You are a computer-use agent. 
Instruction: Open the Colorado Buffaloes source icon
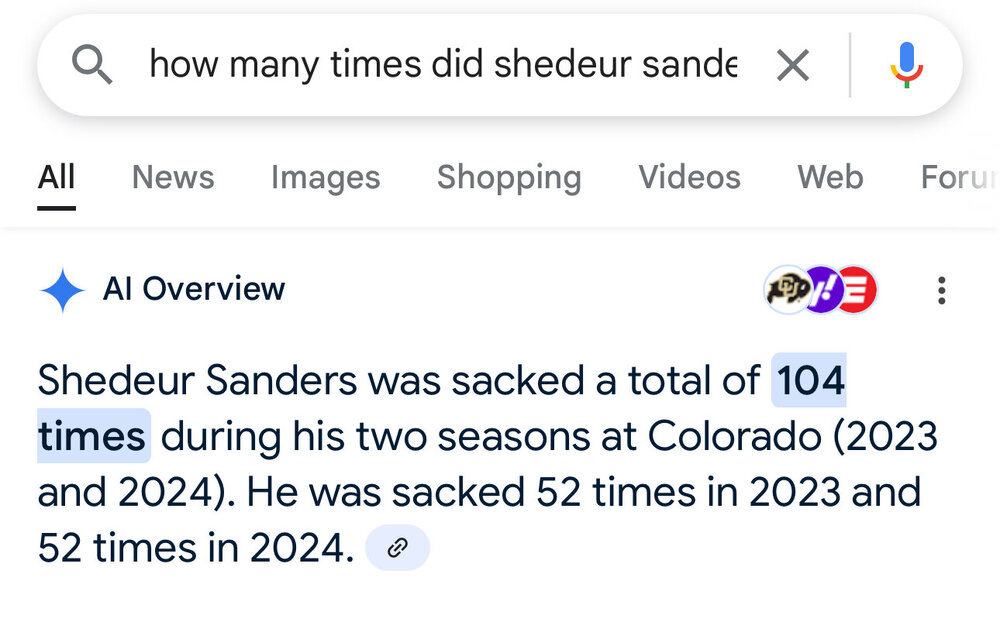click(x=786, y=290)
